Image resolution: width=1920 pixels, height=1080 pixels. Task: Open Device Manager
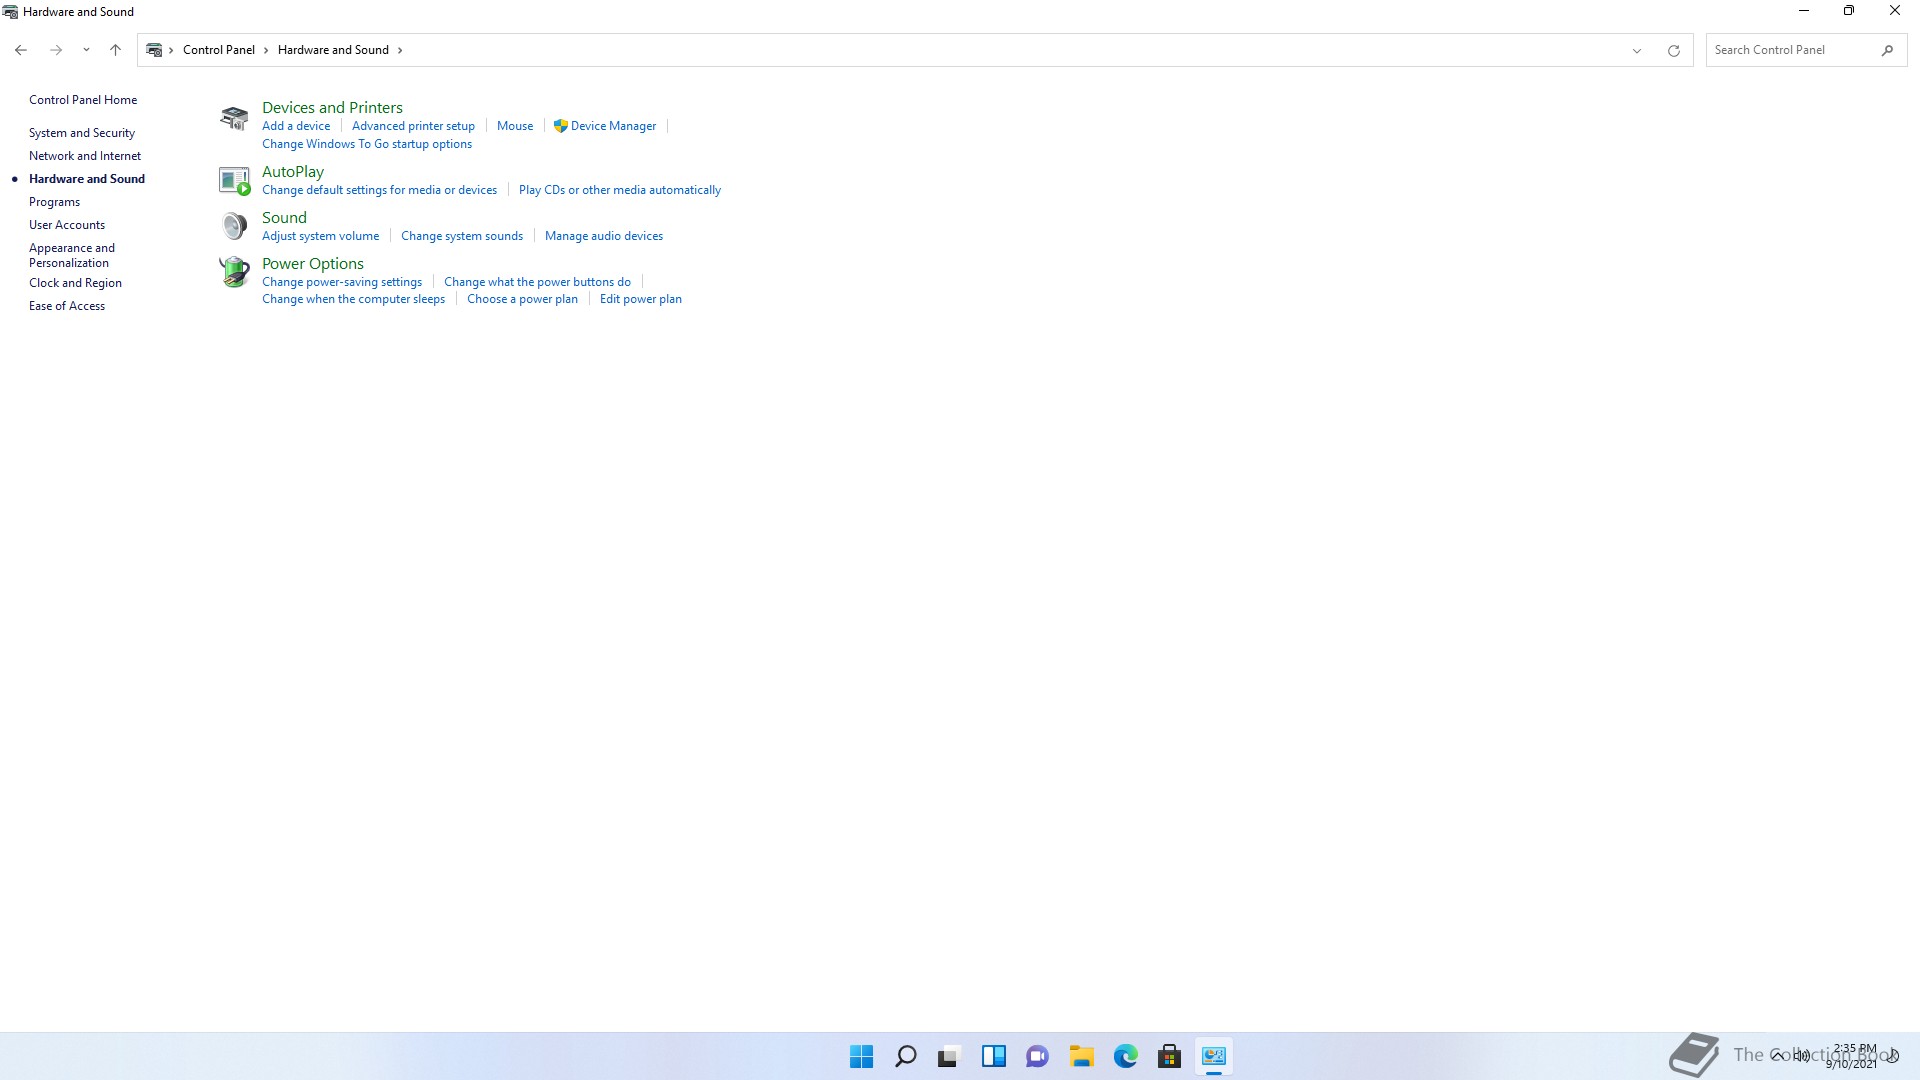tap(613, 126)
